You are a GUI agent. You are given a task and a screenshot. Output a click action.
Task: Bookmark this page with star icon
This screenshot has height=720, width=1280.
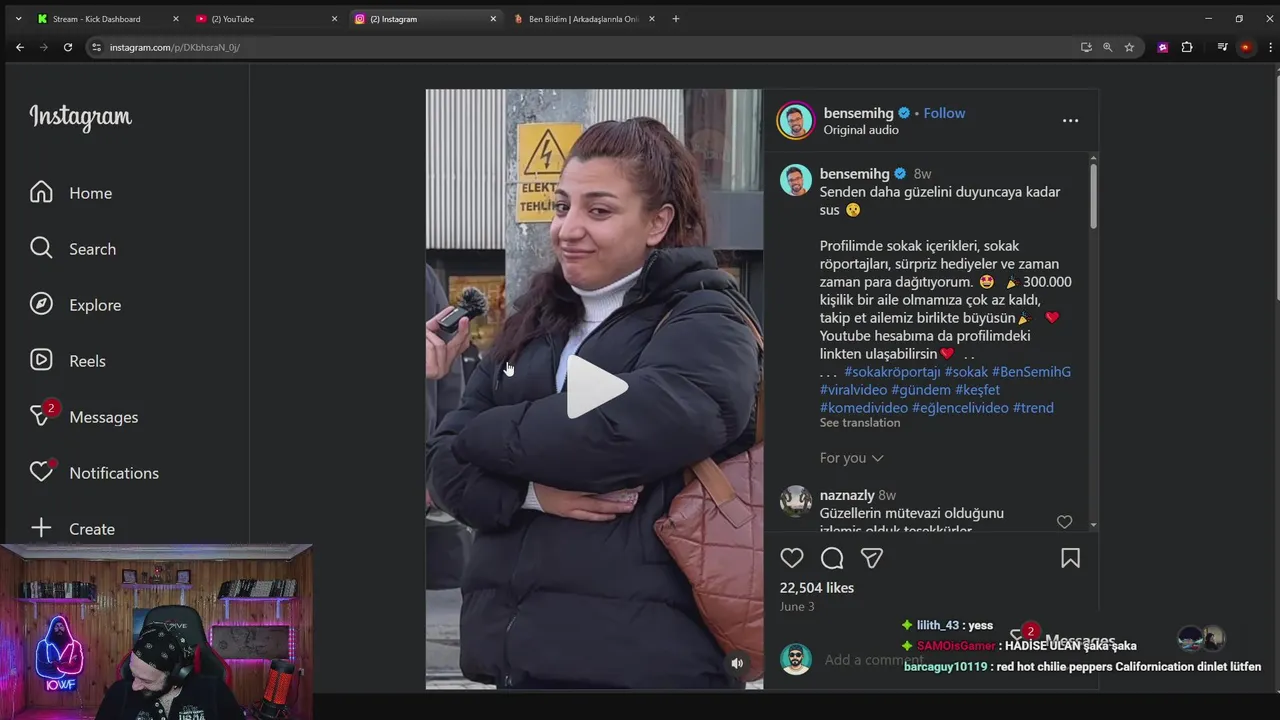coord(1129,47)
